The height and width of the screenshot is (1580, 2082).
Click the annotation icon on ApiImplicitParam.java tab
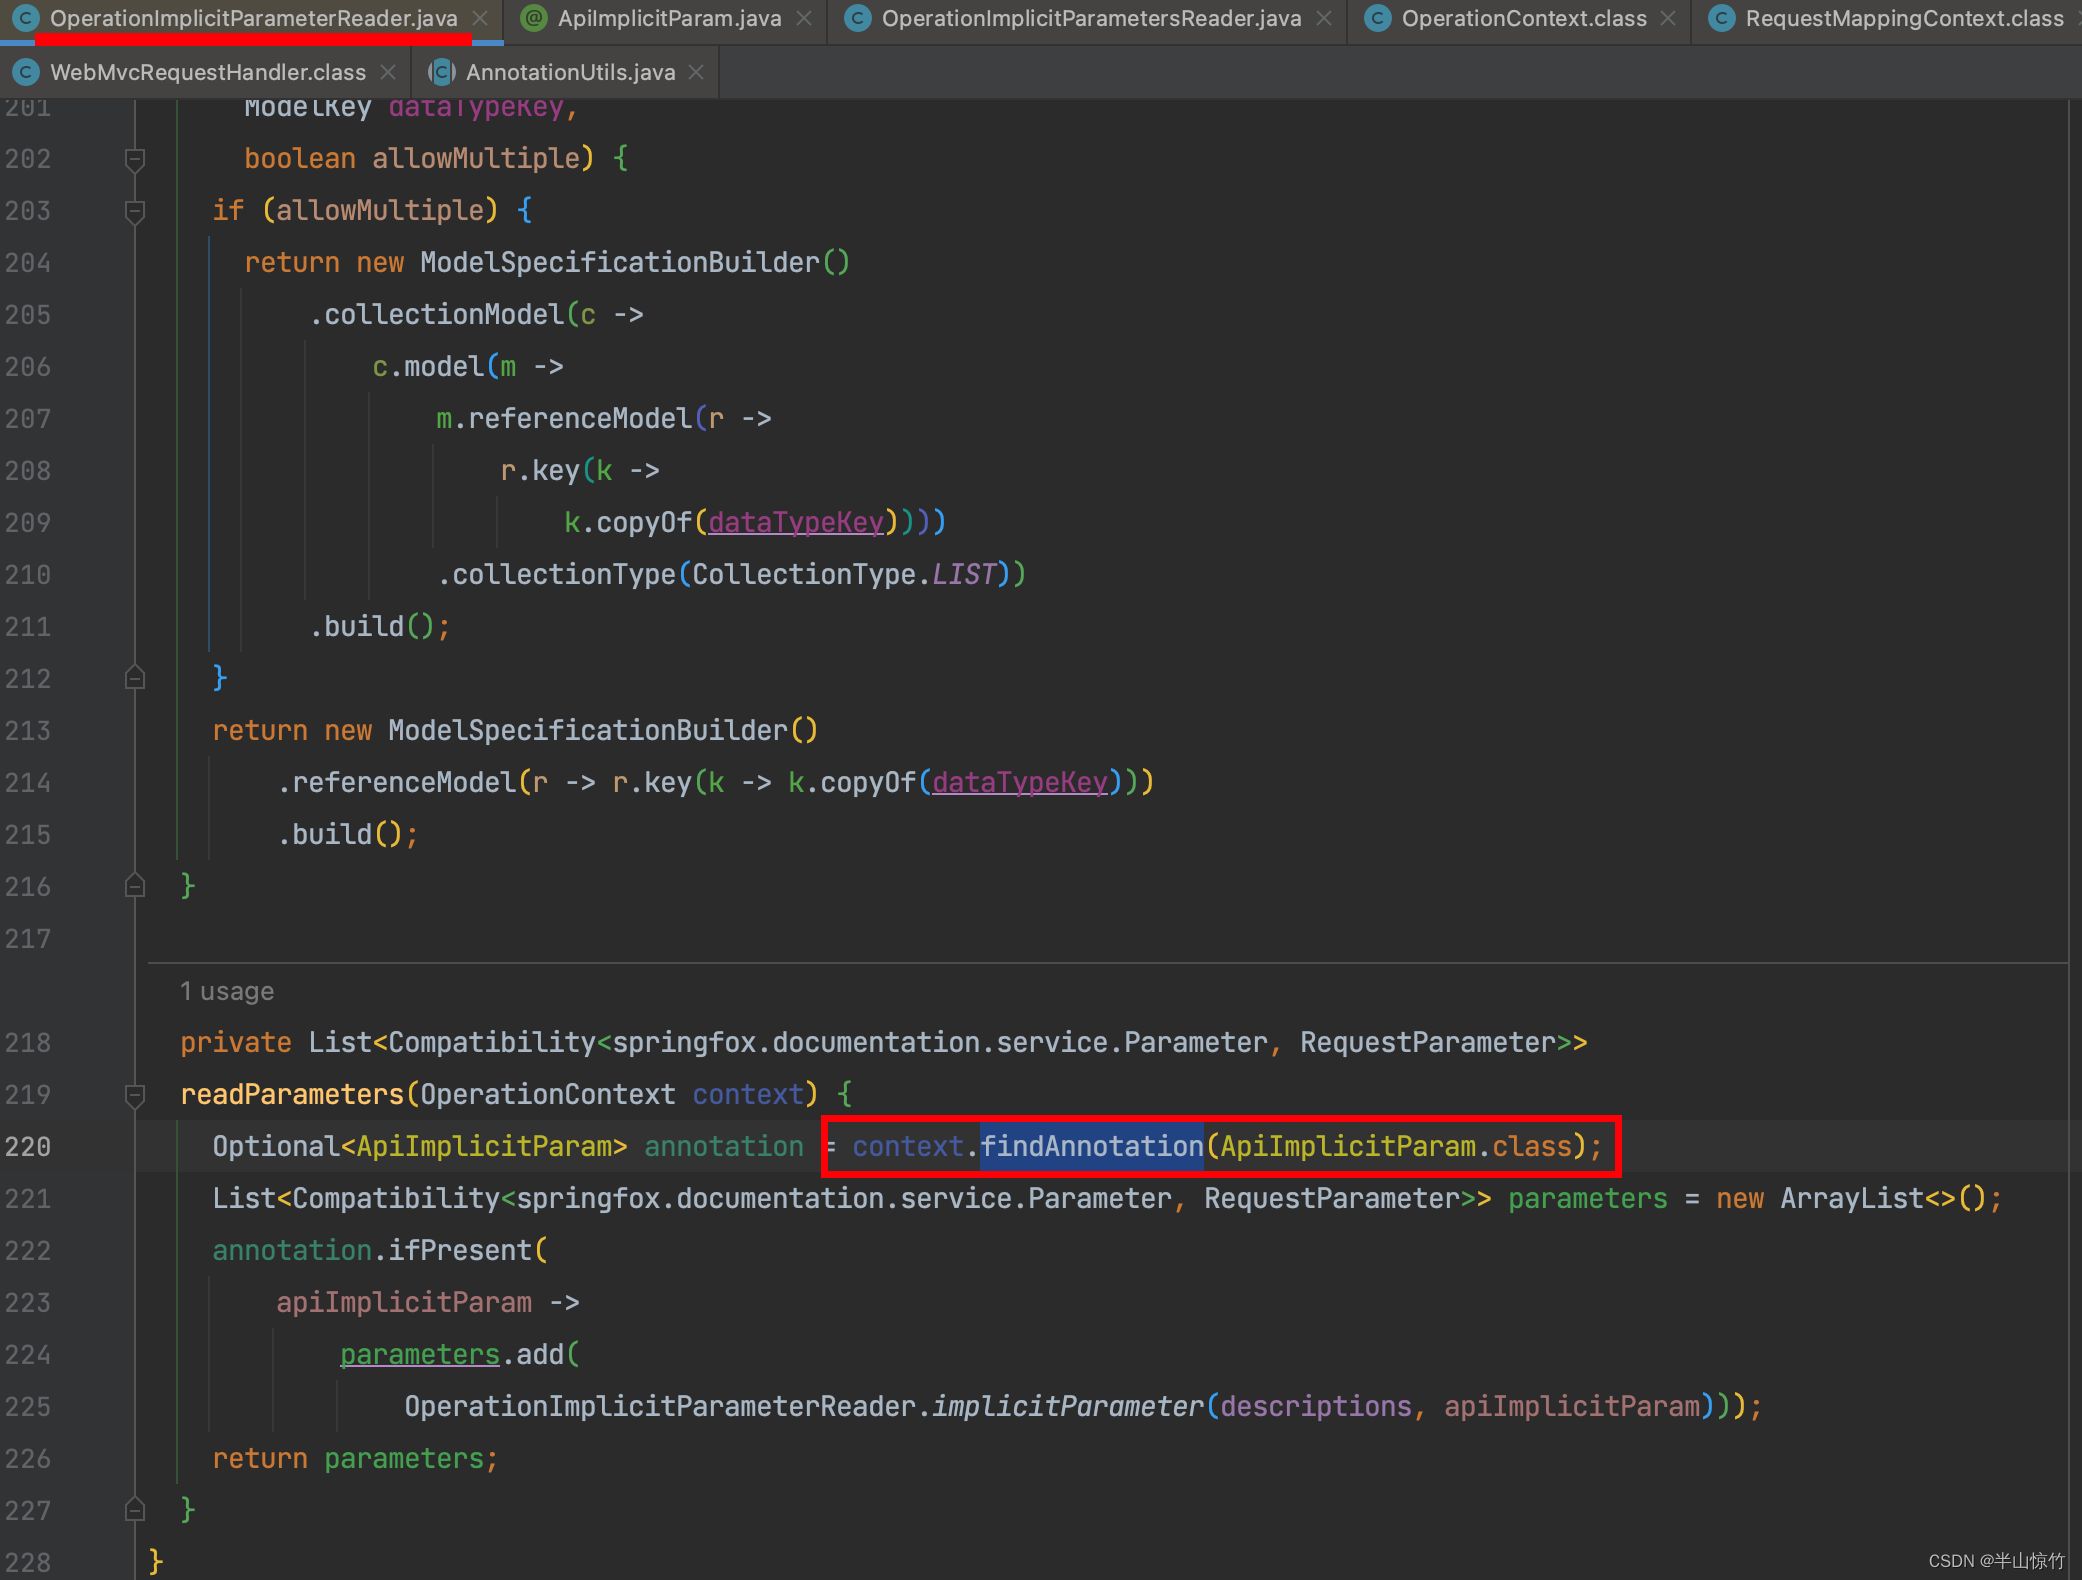tap(534, 18)
